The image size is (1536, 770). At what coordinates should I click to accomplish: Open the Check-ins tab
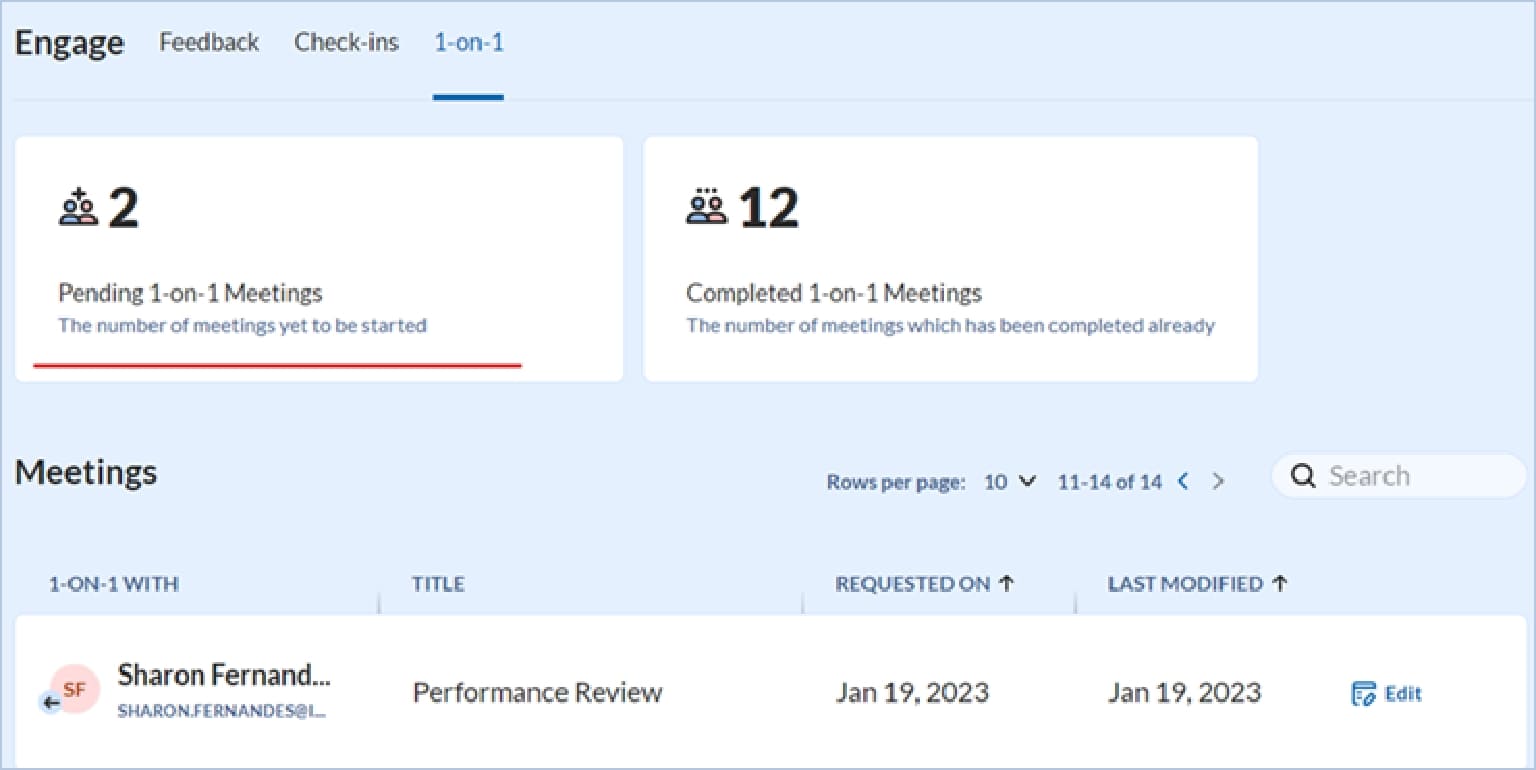click(346, 43)
